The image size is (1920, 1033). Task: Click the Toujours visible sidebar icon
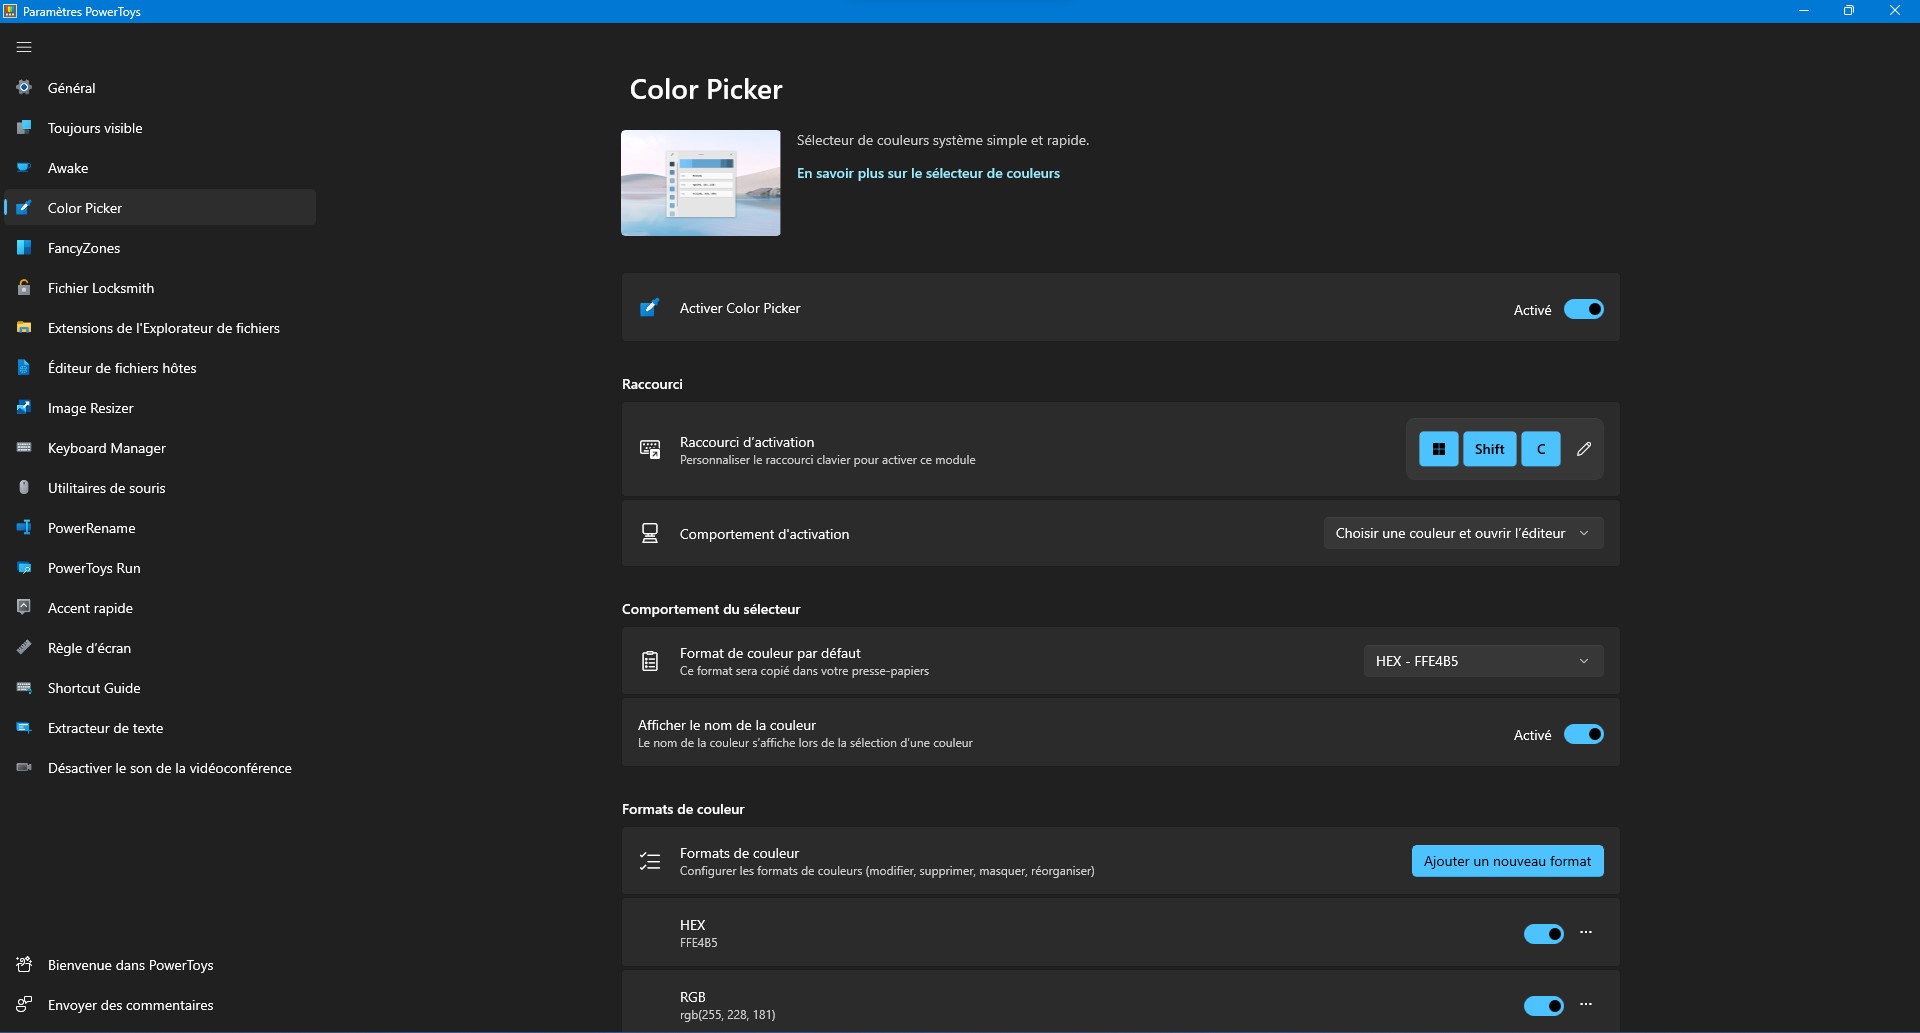[24, 128]
